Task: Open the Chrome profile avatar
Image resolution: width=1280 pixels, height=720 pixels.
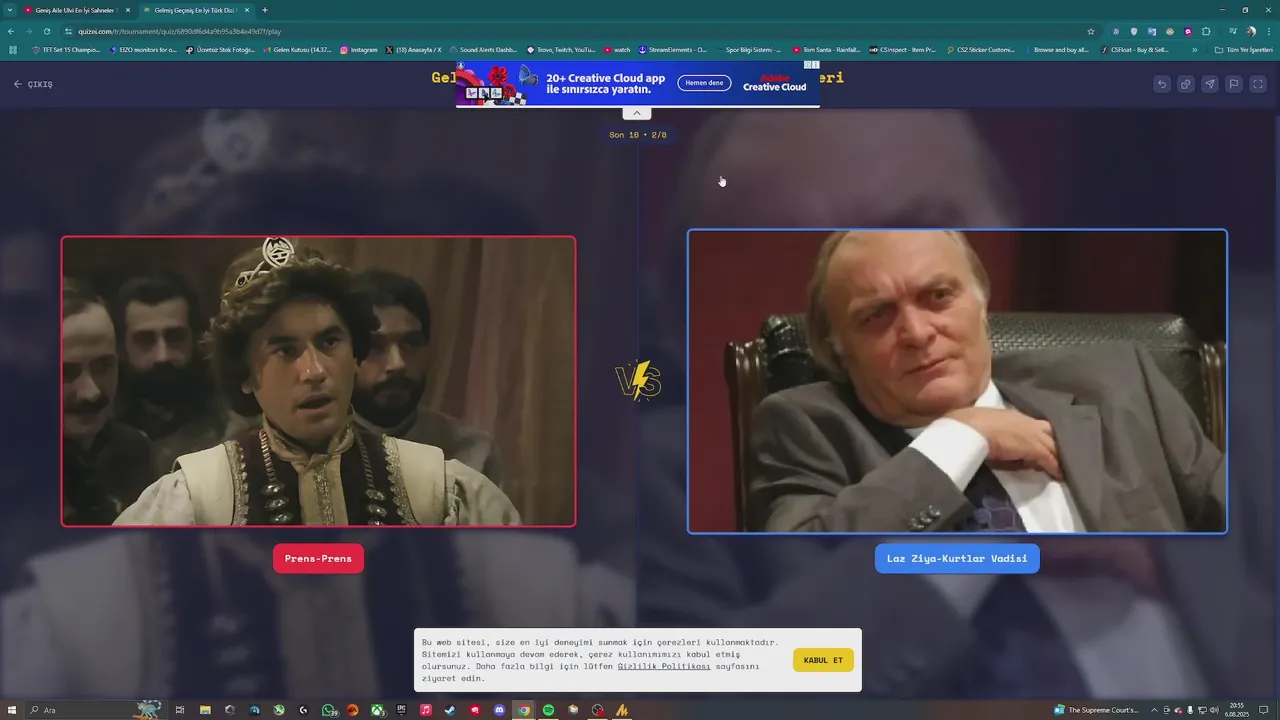Action: coord(1251,31)
